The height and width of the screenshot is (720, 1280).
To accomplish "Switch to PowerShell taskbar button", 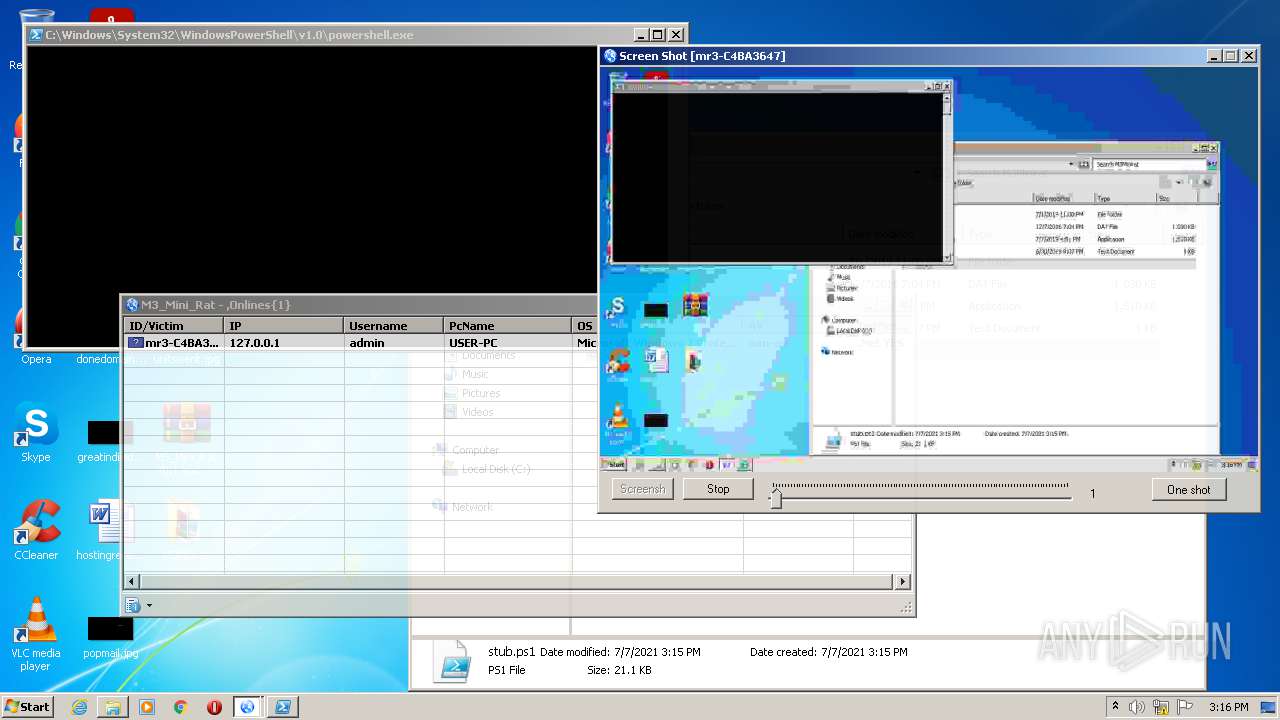I will (x=283, y=707).
